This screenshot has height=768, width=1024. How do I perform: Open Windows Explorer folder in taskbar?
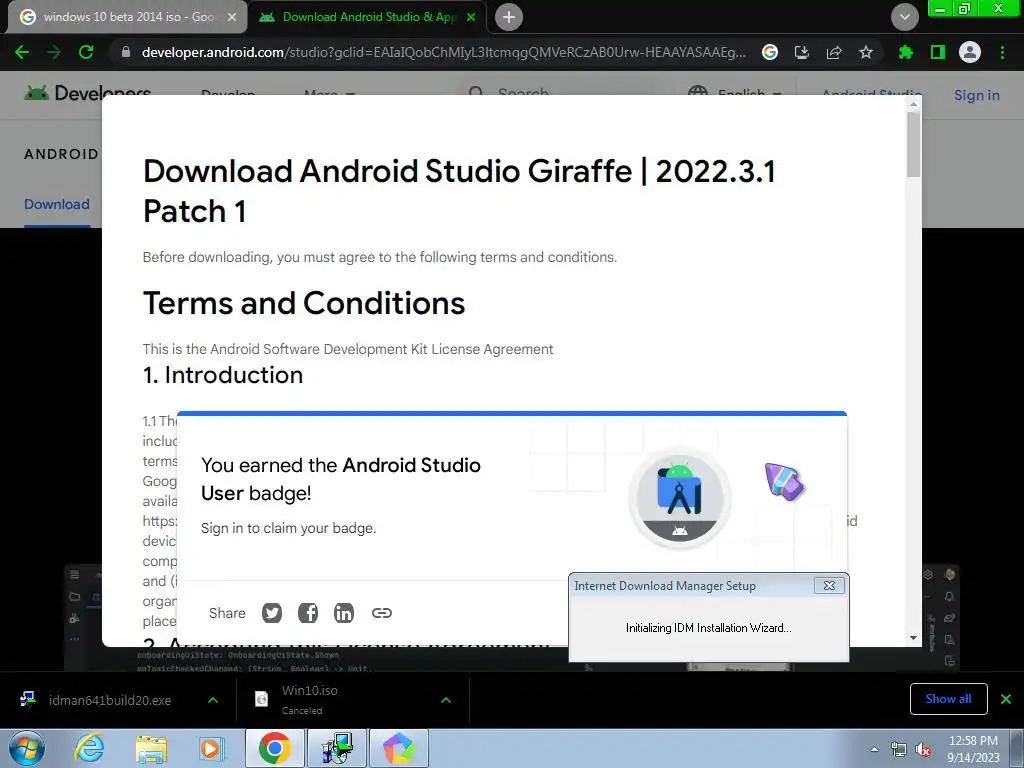pyautogui.click(x=151, y=748)
